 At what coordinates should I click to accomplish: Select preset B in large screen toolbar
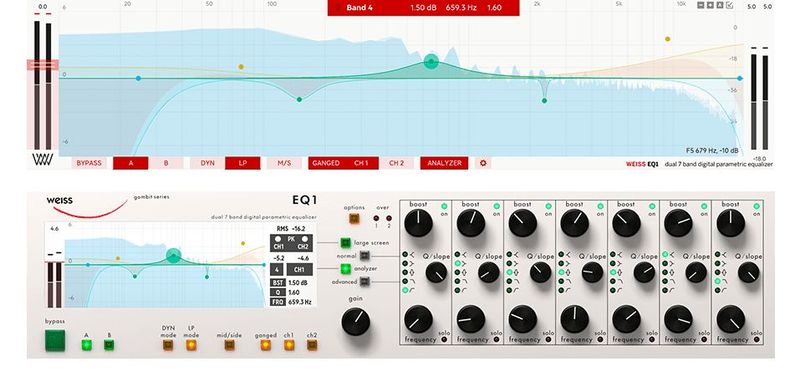[166, 163]
